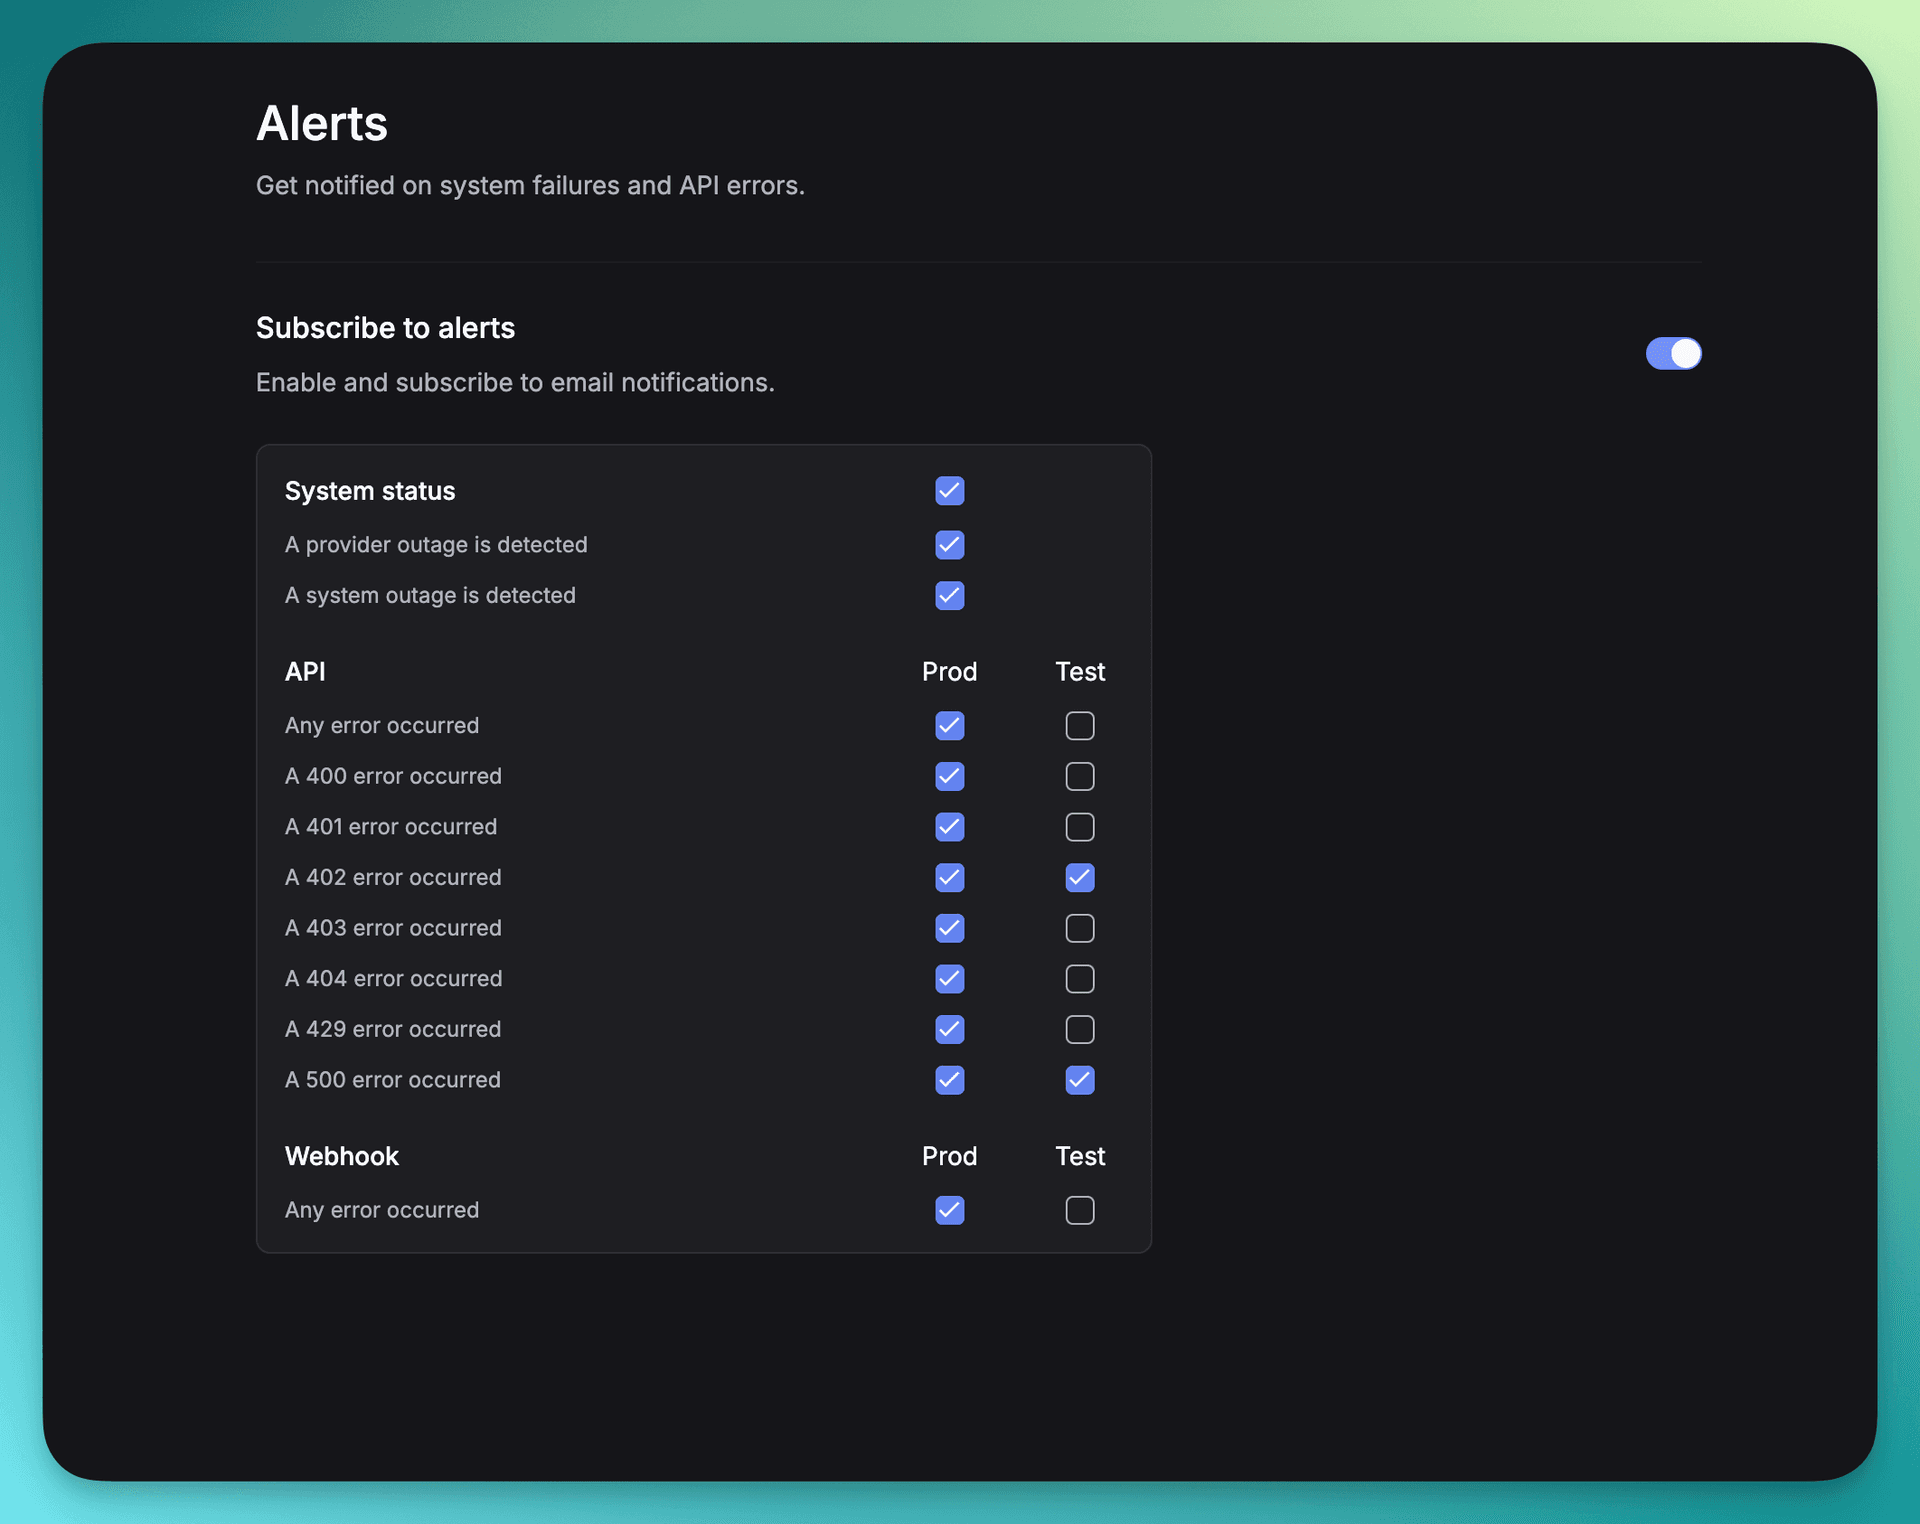The image size is (1920, 1524).
Task: Enable Test for 'A 429 error occurred'
Action: (1079, 1030)
